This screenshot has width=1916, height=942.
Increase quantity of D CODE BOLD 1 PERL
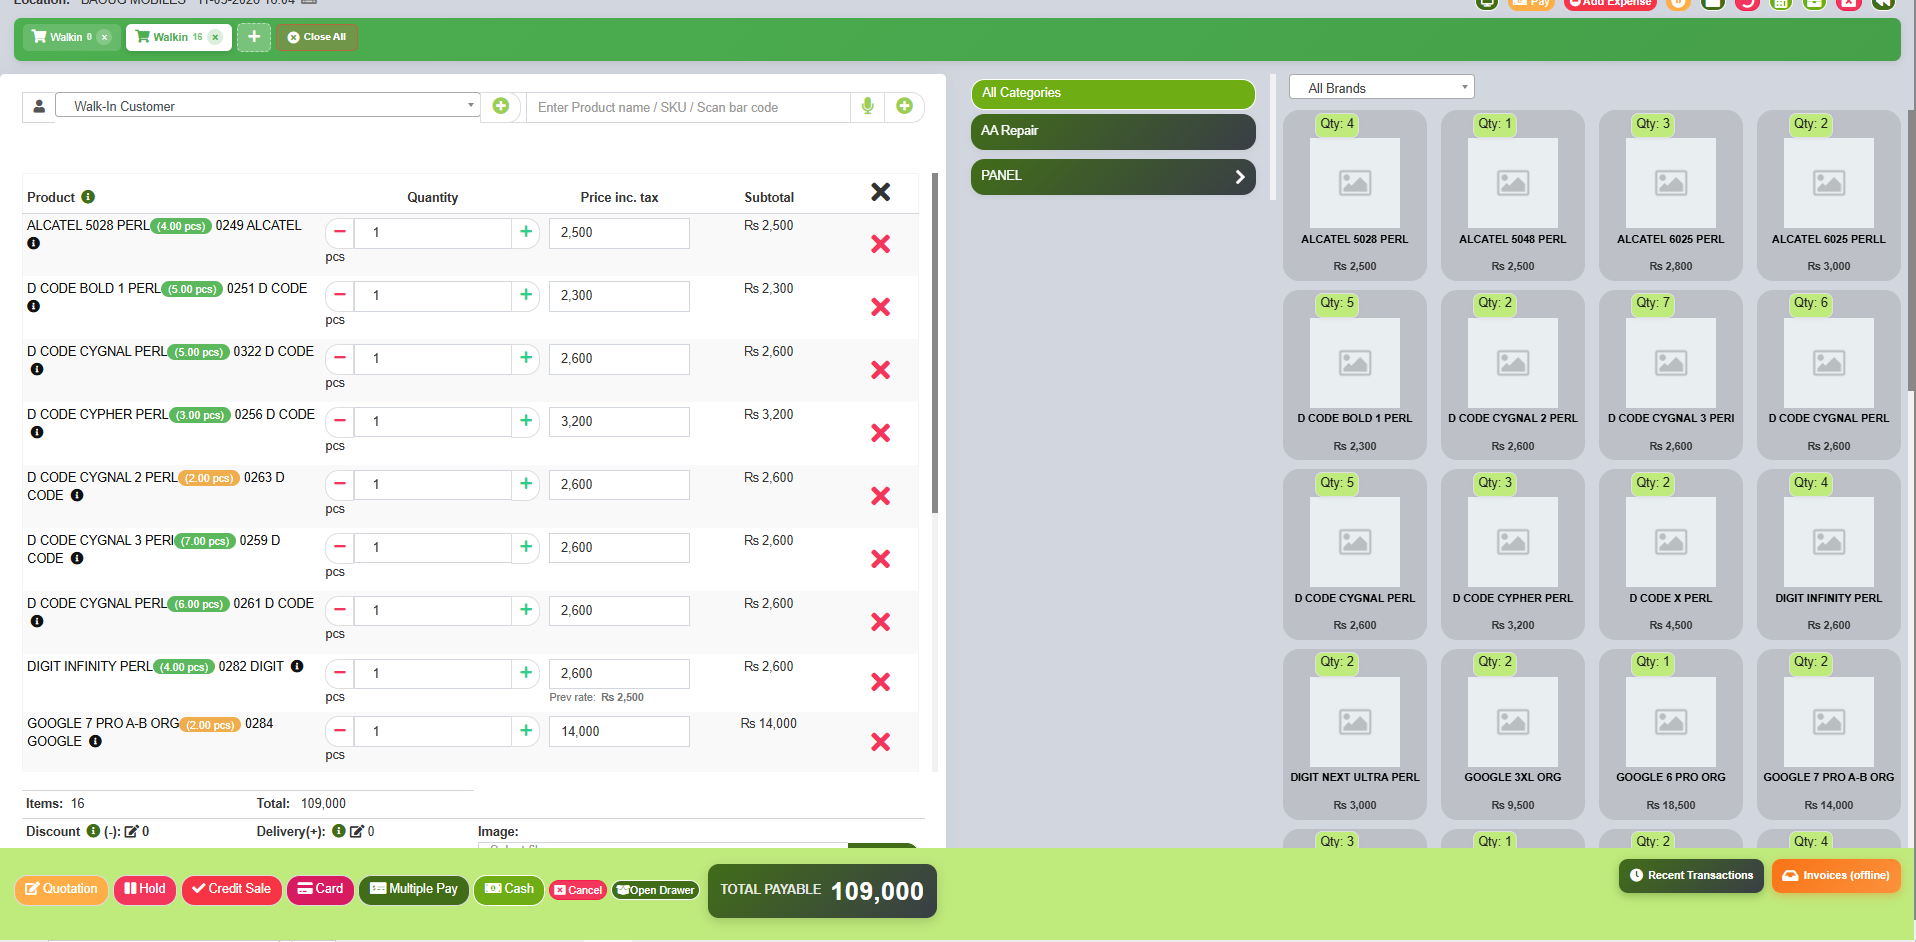pyautogui.click(x=526, y=295)
